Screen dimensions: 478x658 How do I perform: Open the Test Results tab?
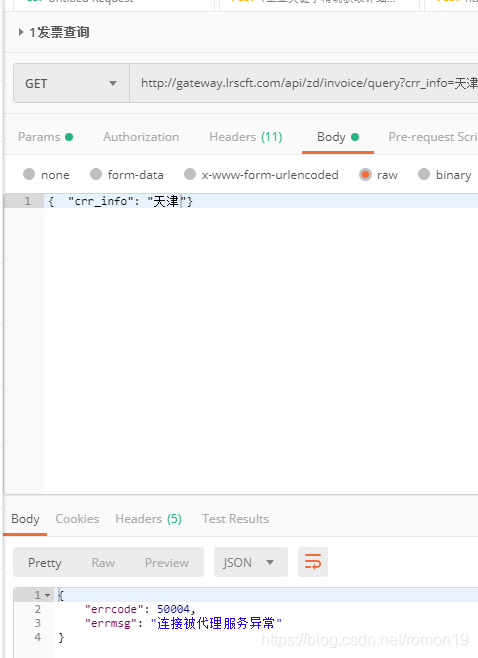pos(235,519)
